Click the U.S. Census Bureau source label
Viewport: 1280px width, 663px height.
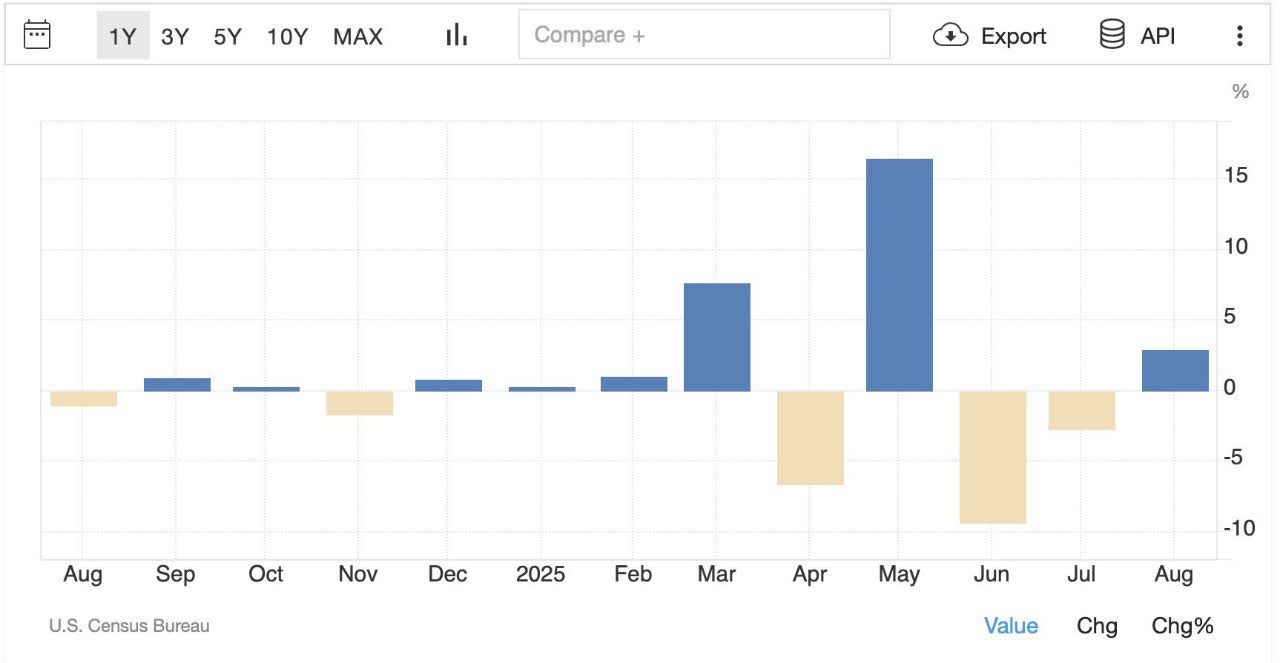(129, 626)
